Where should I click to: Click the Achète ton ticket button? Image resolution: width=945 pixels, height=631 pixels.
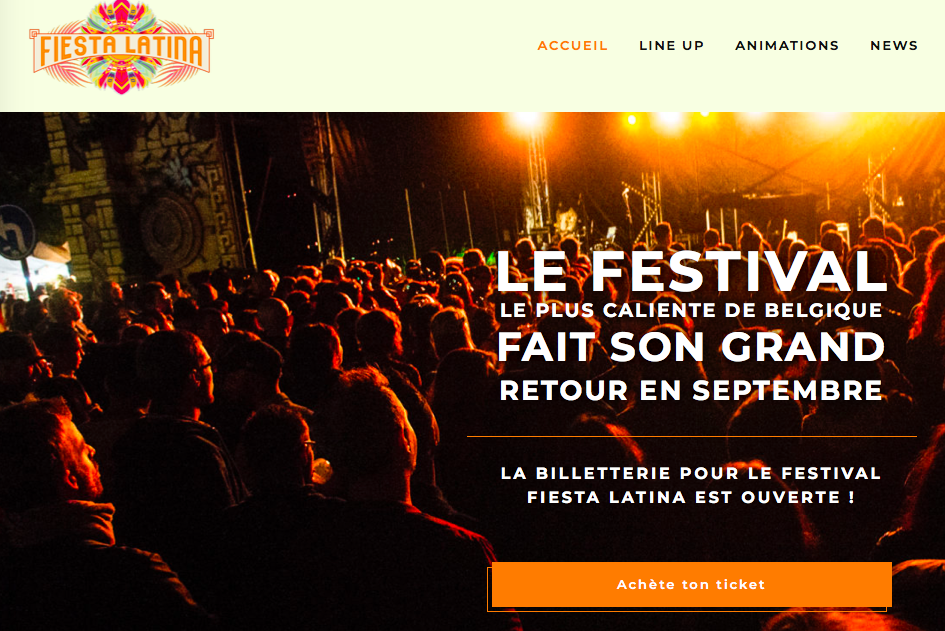coord(691,585)
